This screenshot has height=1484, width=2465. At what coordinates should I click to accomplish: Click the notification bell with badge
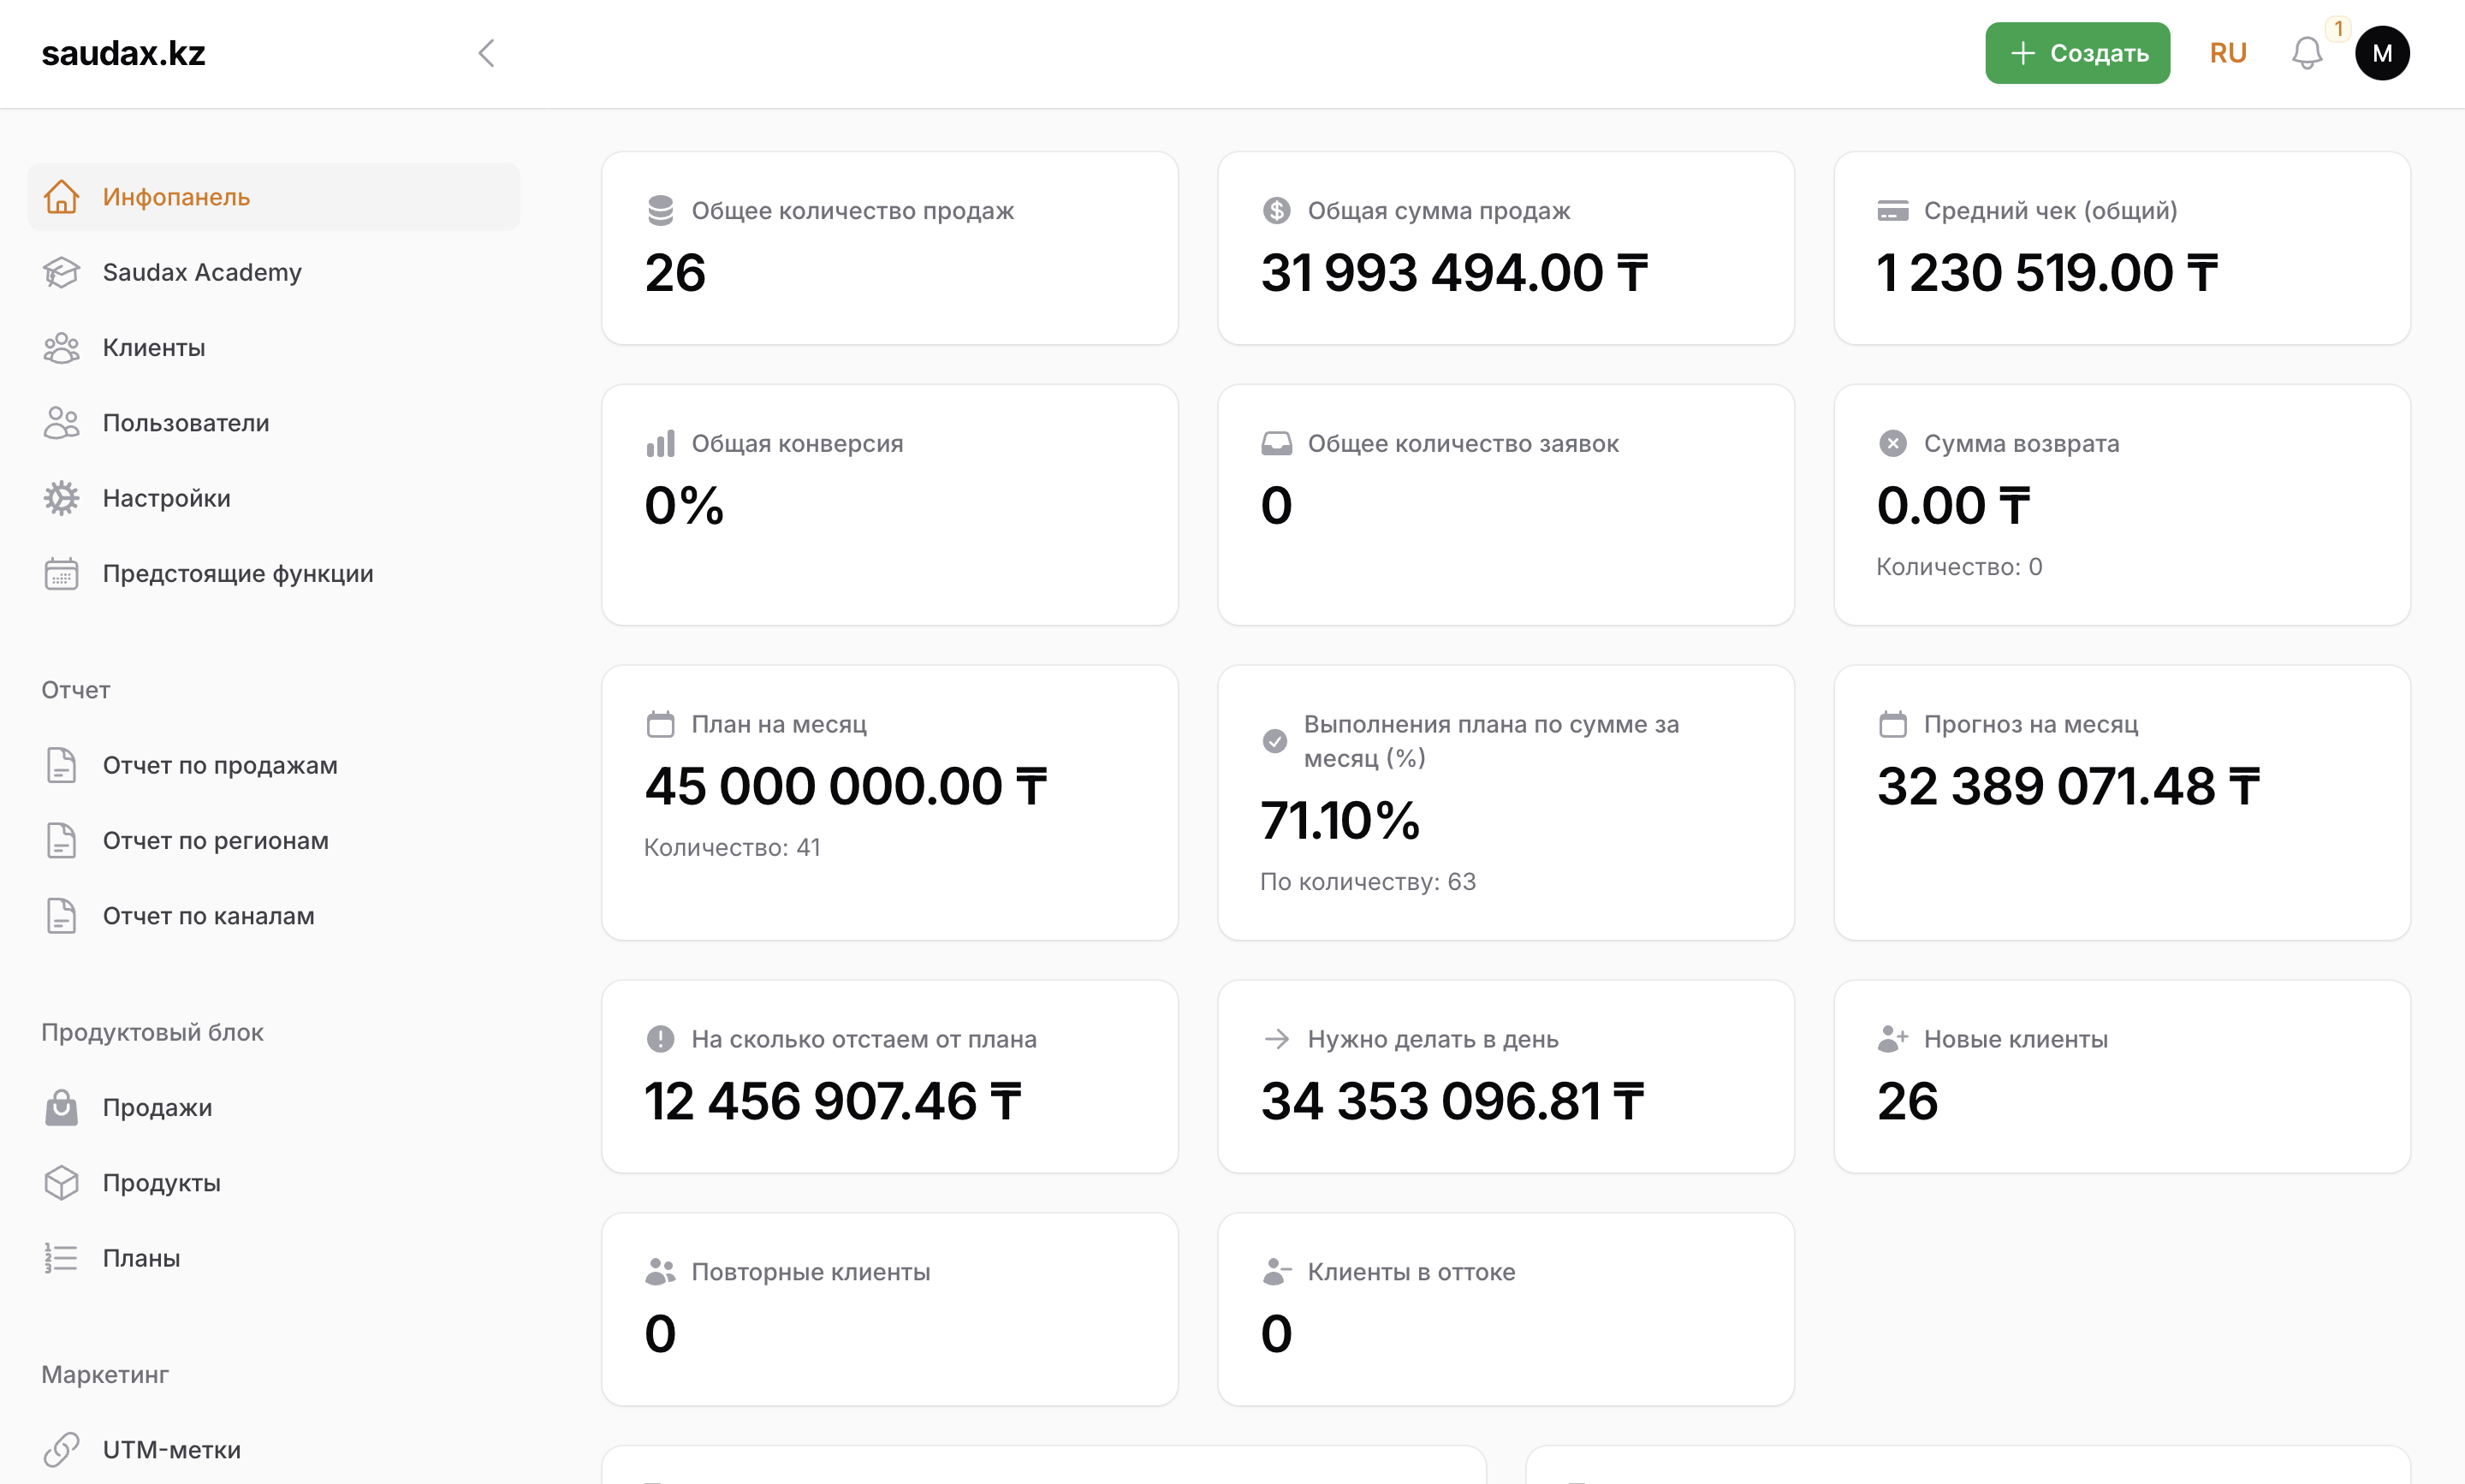(x=2307, y=53)
